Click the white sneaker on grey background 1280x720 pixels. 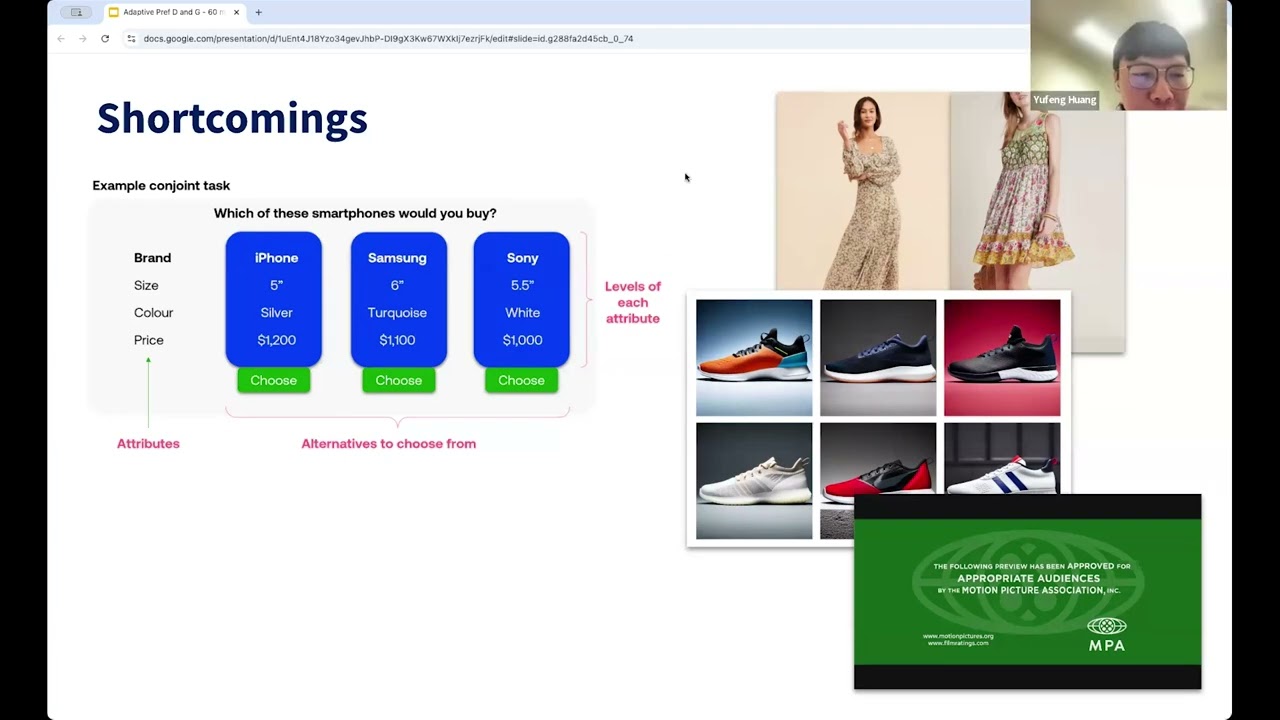[x=754, y=481]
